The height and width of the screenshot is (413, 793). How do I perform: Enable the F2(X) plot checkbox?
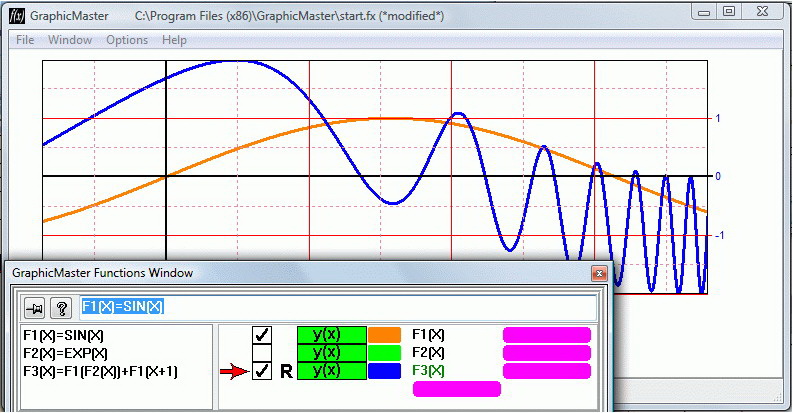pos(262,353)
